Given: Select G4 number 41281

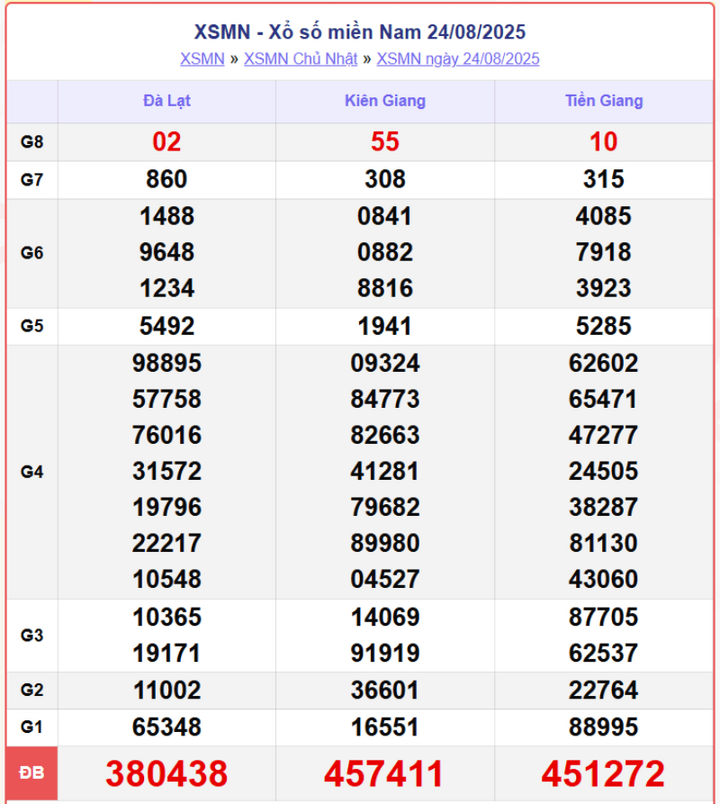Looking at the screenshot, I should tap(385, 471).
